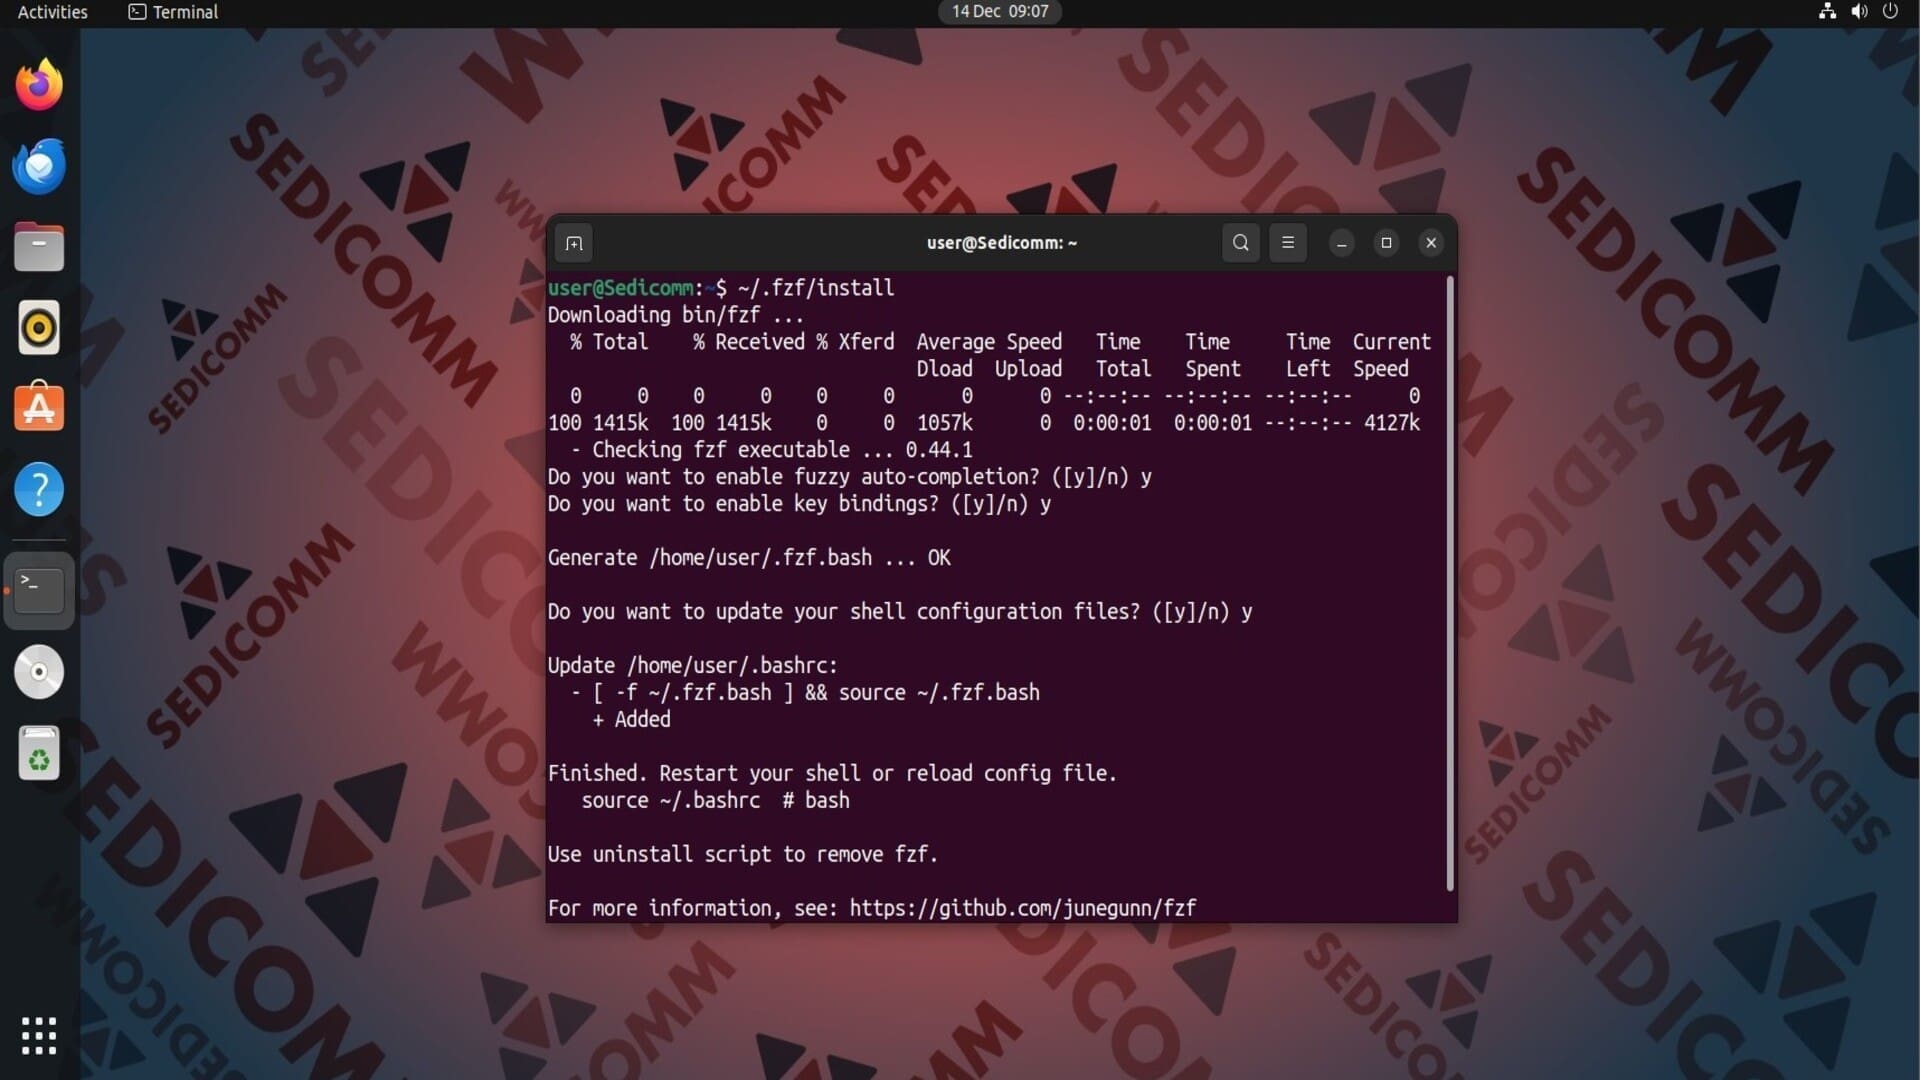
Task: Click the github.com/junegunn/fzf link
Action: 1022,908
